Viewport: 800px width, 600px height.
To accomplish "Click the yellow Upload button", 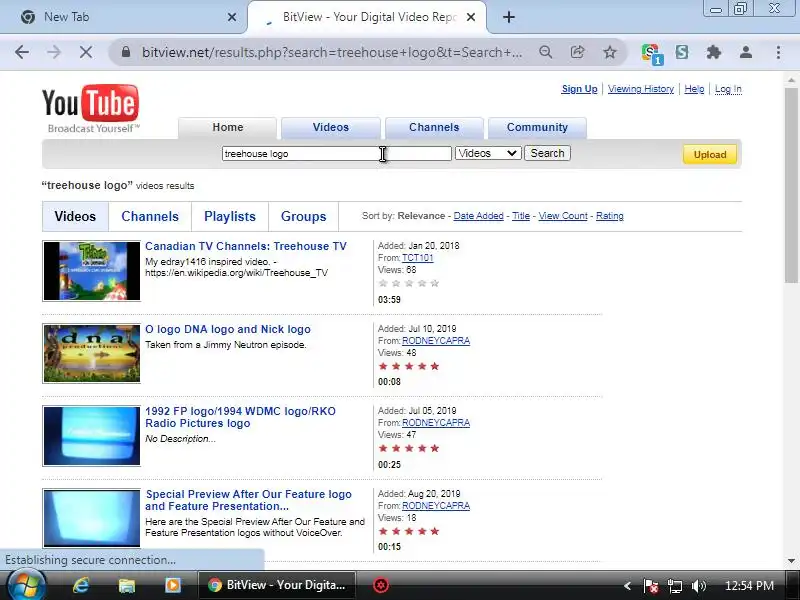I will (x=710, y=155).
